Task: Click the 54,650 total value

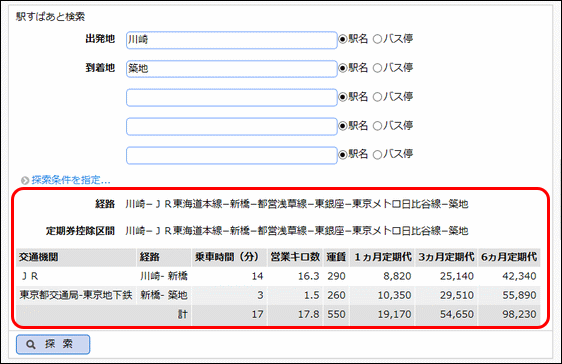Action: [457, 315]
